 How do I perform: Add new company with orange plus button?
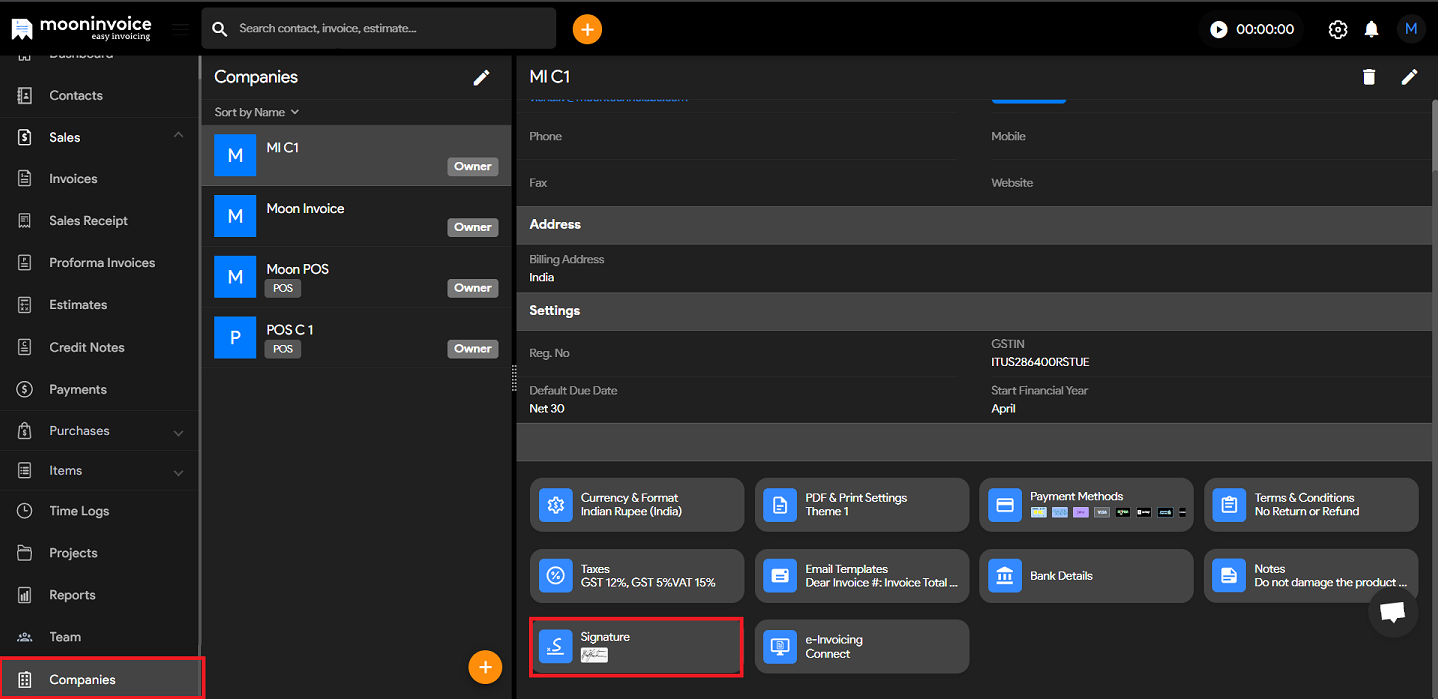pos(485,666)
